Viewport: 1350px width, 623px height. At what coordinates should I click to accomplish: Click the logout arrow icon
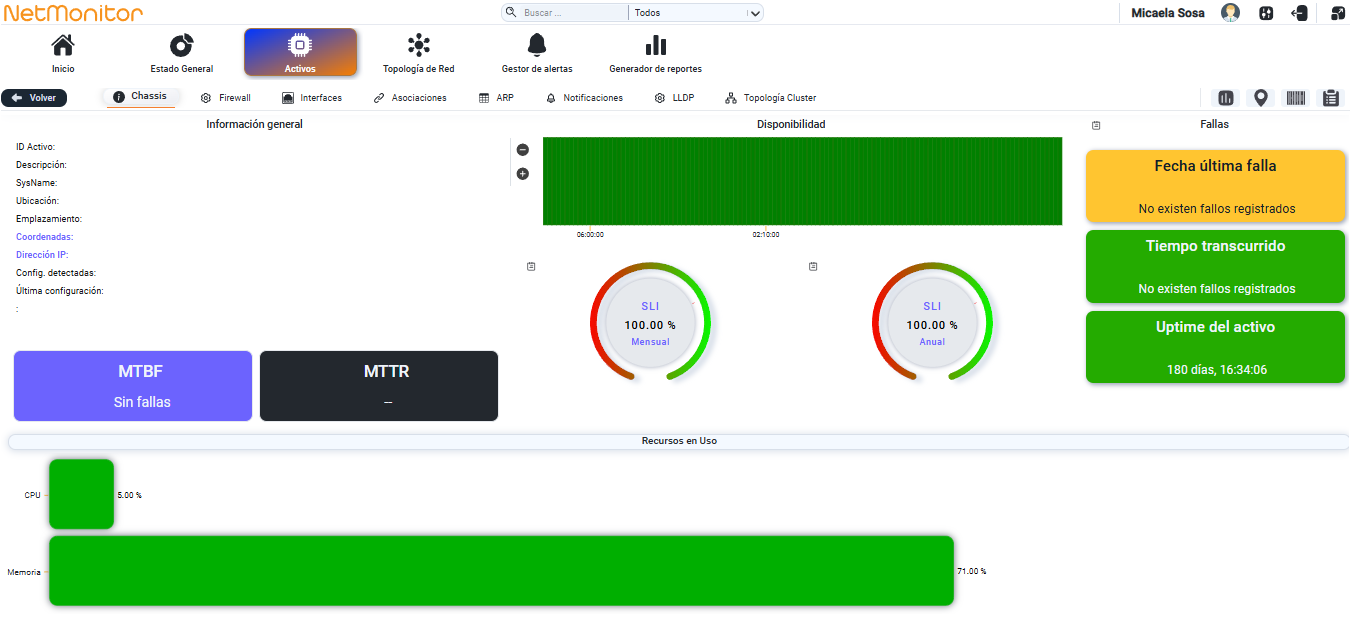[x=1300, y=13]
